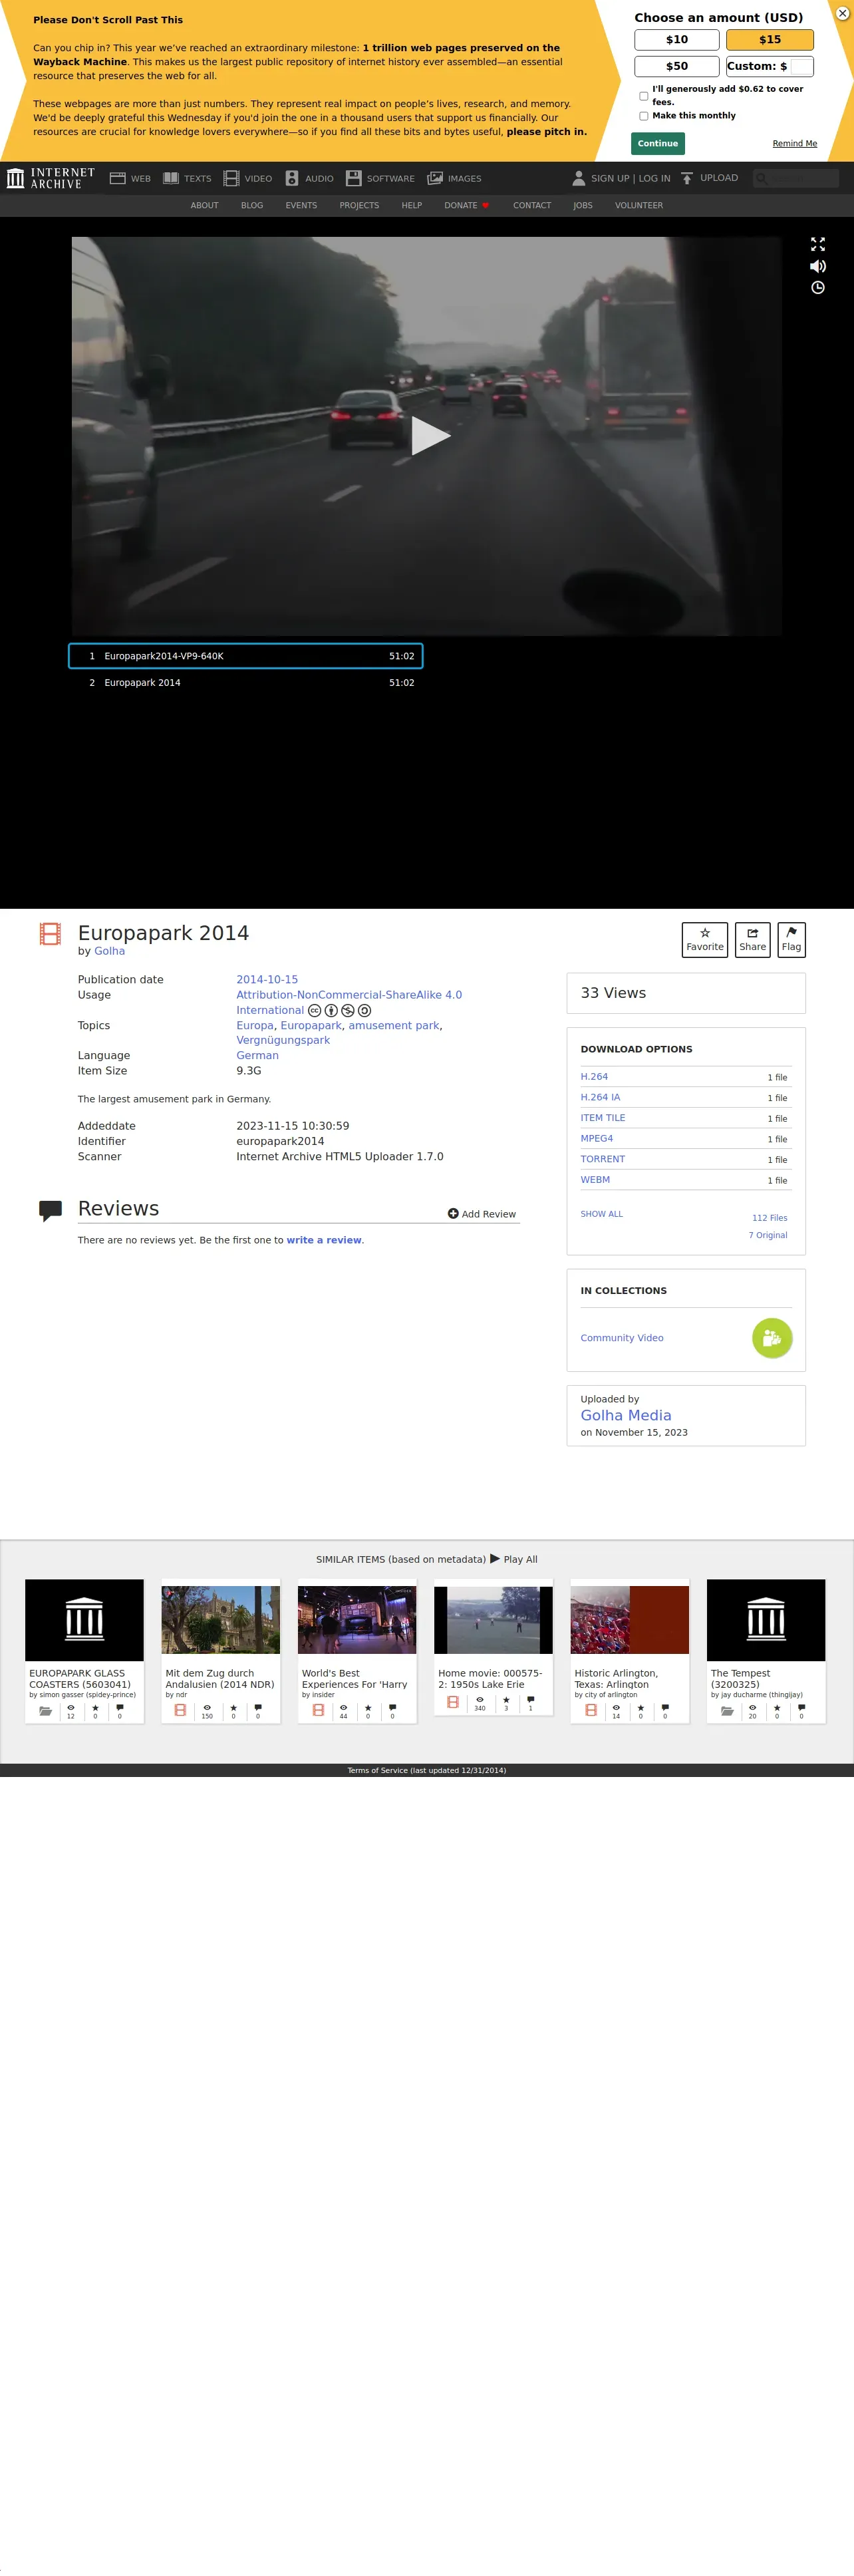Click the Upload arrow icon
Viewport: 854px width, 2576px height.
click(687, 178)
